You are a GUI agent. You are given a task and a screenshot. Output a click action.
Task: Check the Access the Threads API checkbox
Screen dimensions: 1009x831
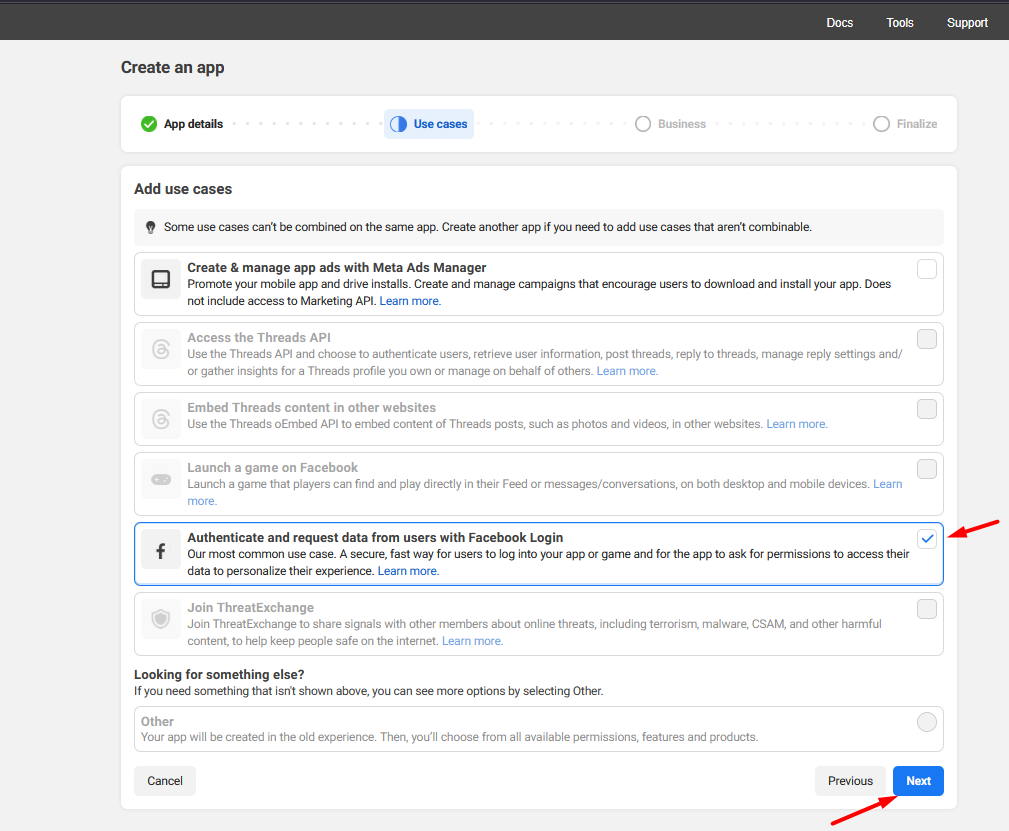pyautogui.click(x=927, y=339)
